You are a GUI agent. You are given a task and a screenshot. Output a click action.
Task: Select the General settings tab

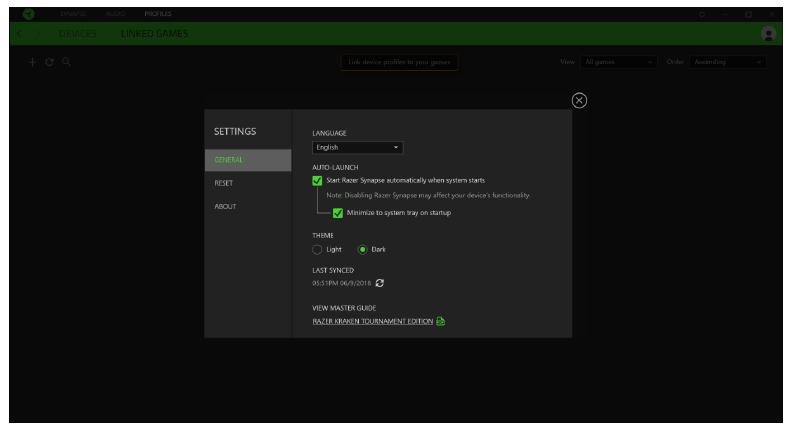point(248,160)
